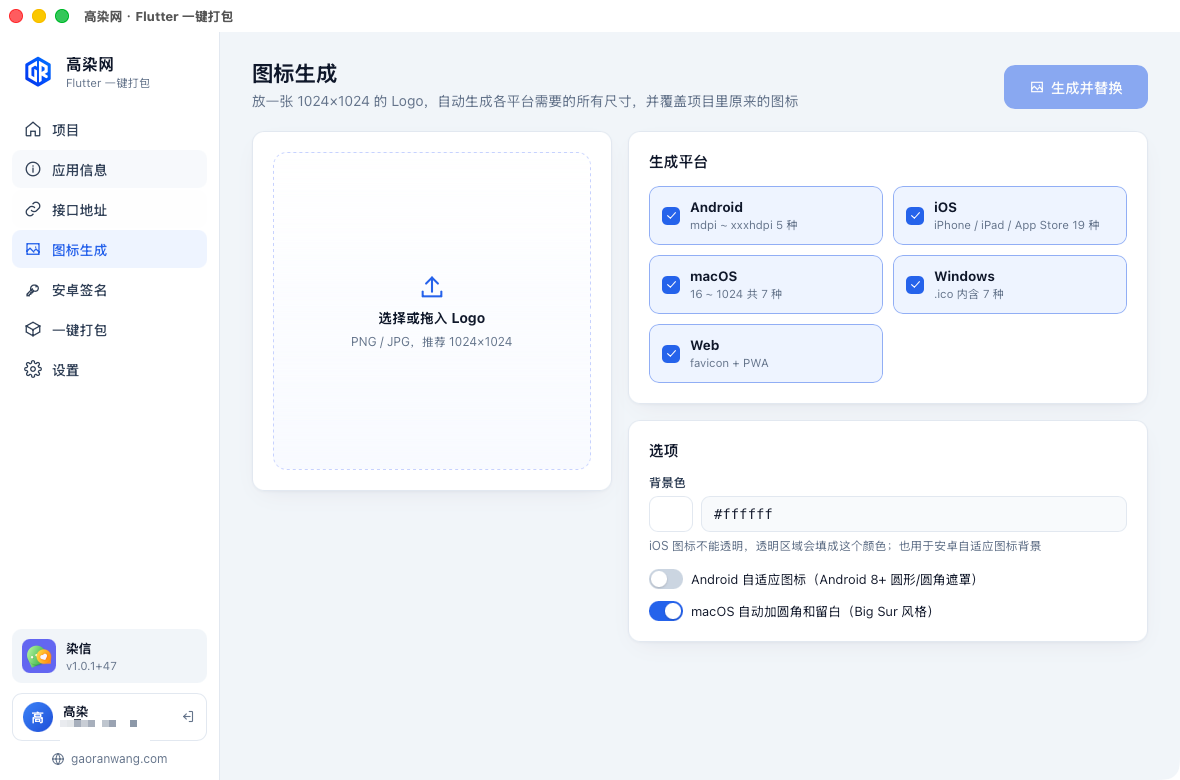
Task: Open 接口地址 in the sidebar
Action: (x=109, y=209)
